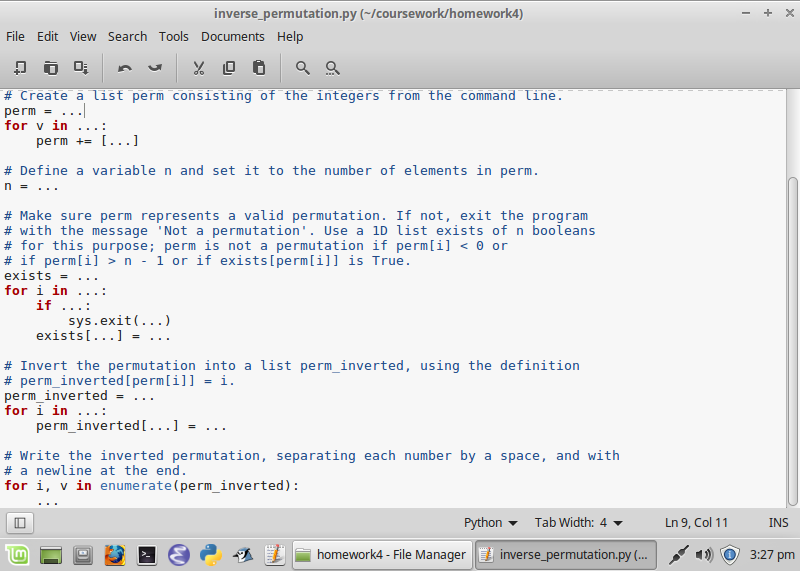
Task: Open Find with magnifier icon
Action: point(303,68)
